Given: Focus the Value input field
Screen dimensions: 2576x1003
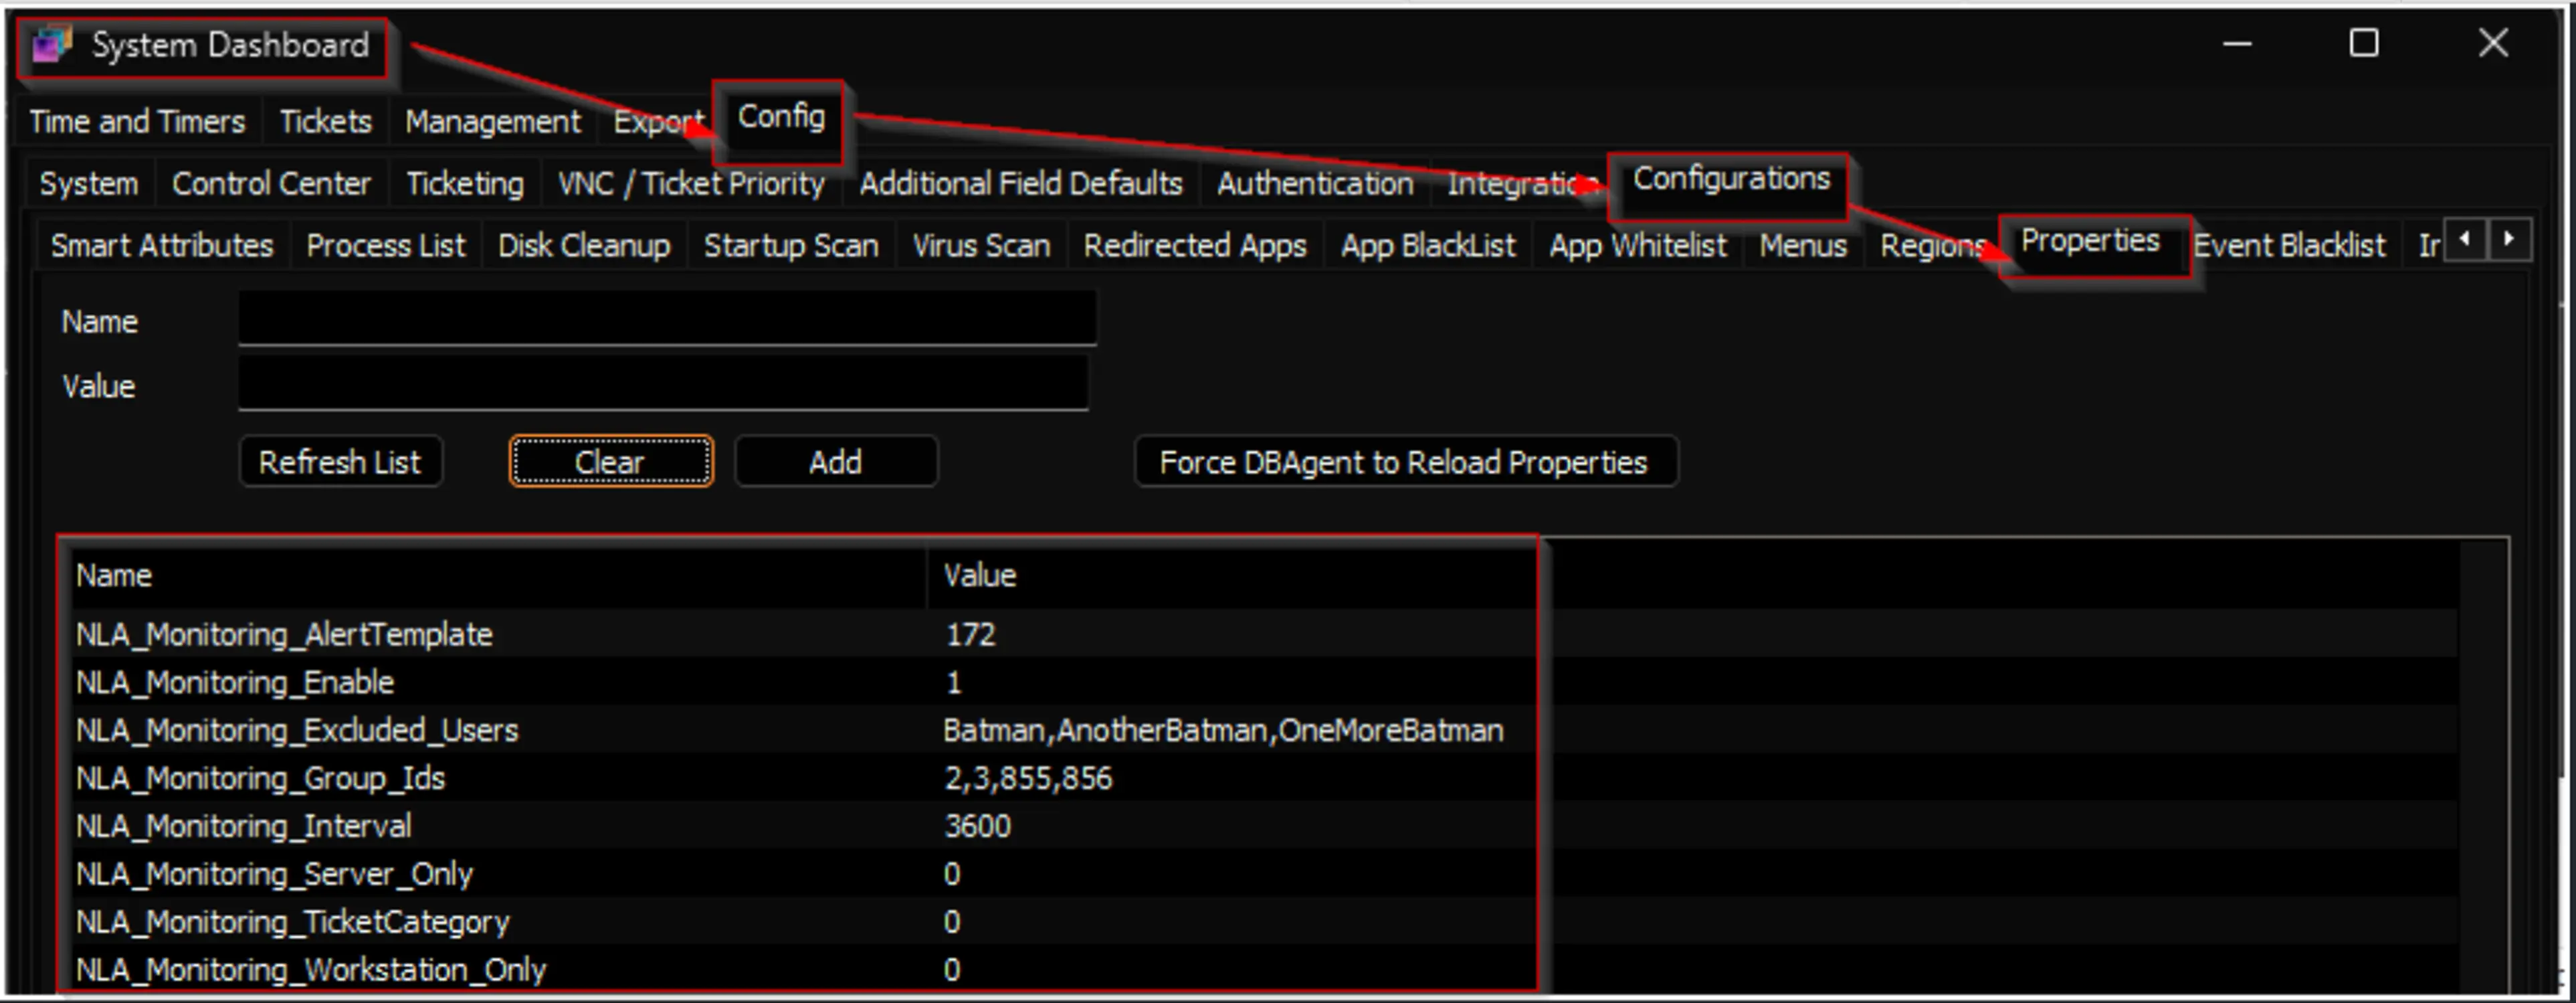Looking at the screenshot, I should point(663,383).
